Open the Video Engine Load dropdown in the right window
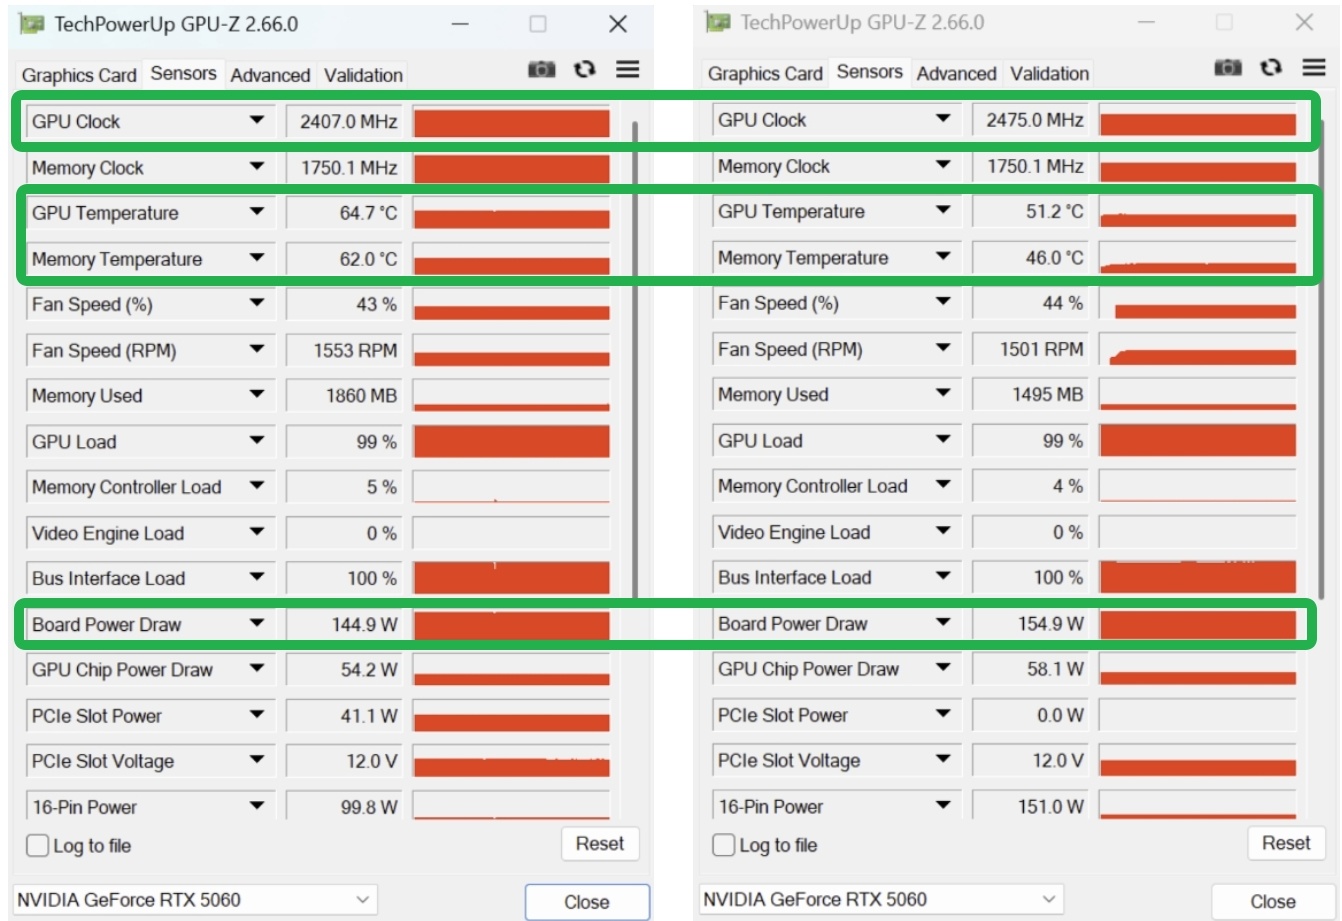This screenshot has width=1342, height=921. (x=943, y=532)
